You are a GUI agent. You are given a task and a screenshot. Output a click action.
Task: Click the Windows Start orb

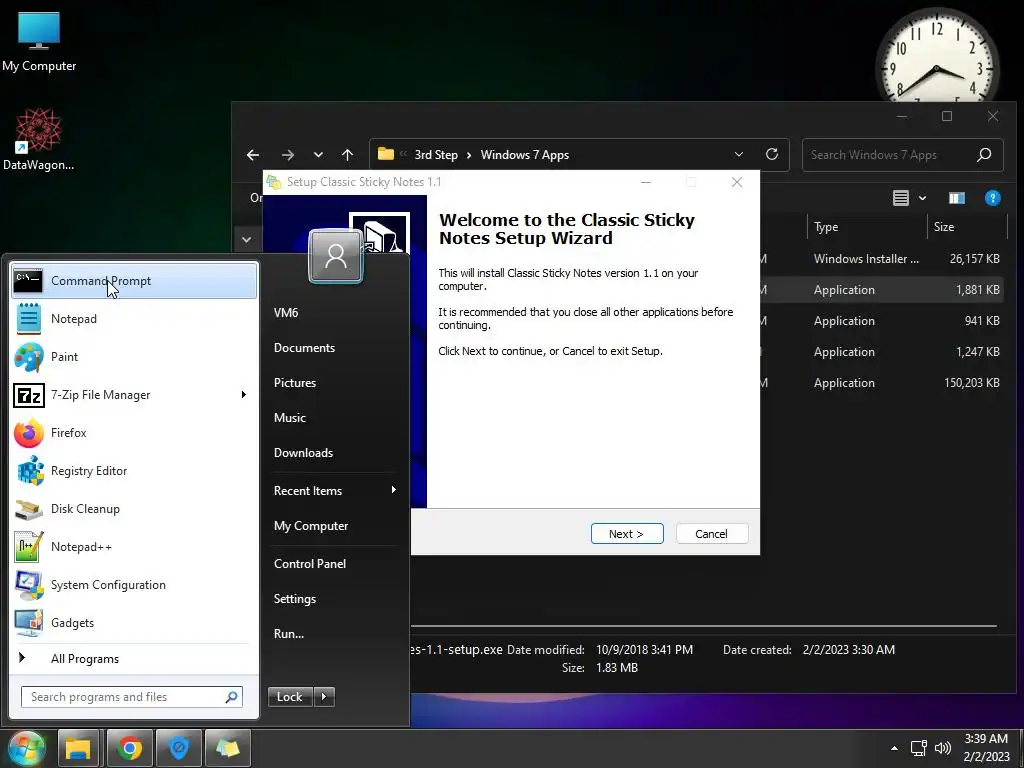pos(26,748)
